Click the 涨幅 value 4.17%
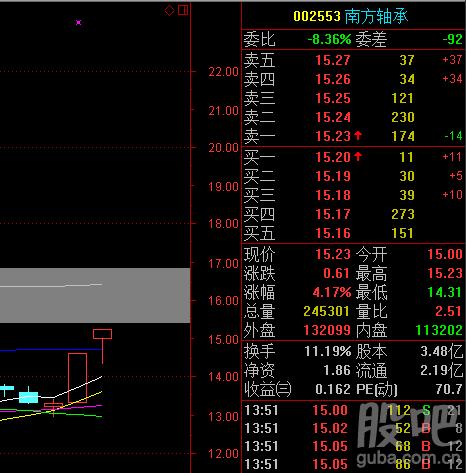Image resolution: width=466 pixels, height=473 pixels. coord(332,292)
